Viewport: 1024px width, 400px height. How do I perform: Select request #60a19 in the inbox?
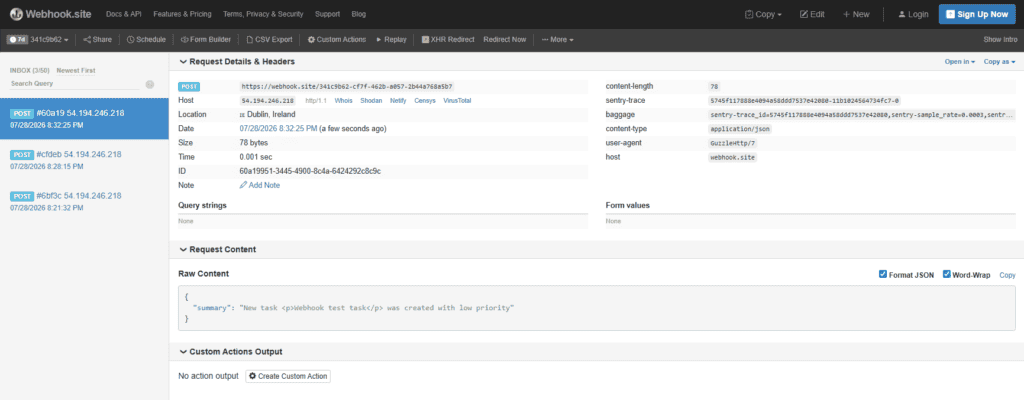84,118
